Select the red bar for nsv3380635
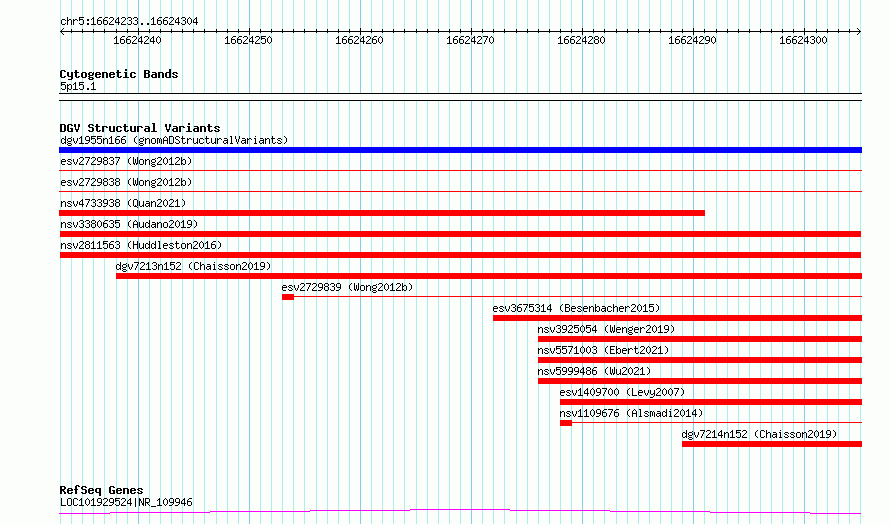 [x=460, y=234]
